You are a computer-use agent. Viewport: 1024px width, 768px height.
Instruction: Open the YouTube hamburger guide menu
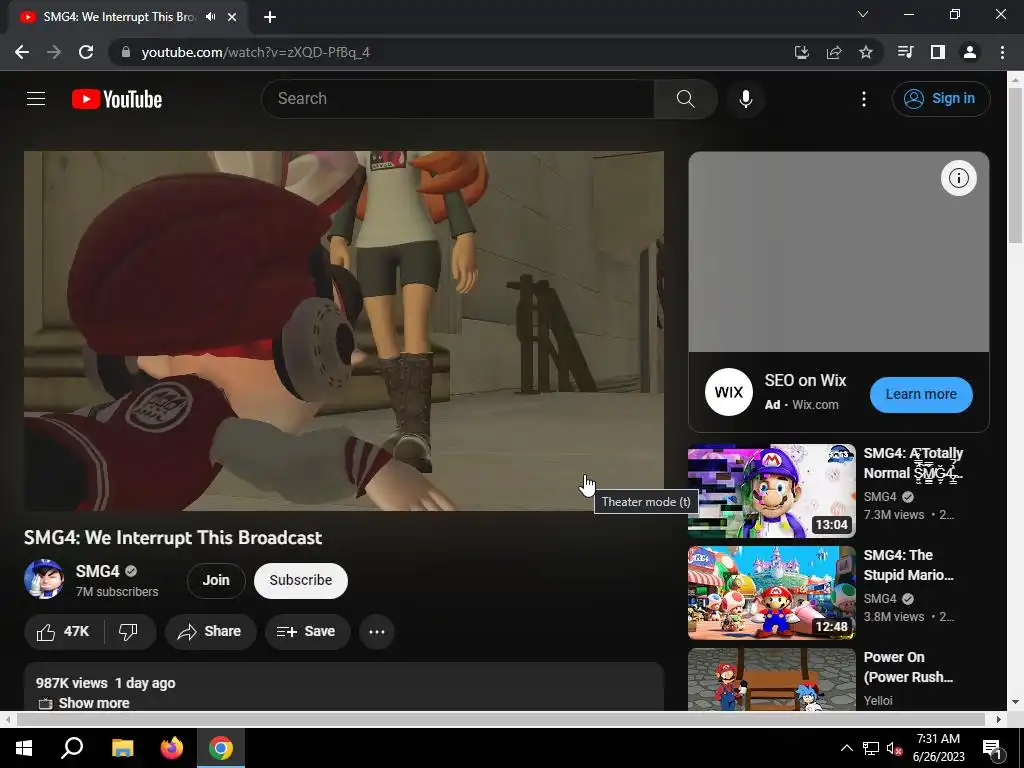[x=36, y=99]
